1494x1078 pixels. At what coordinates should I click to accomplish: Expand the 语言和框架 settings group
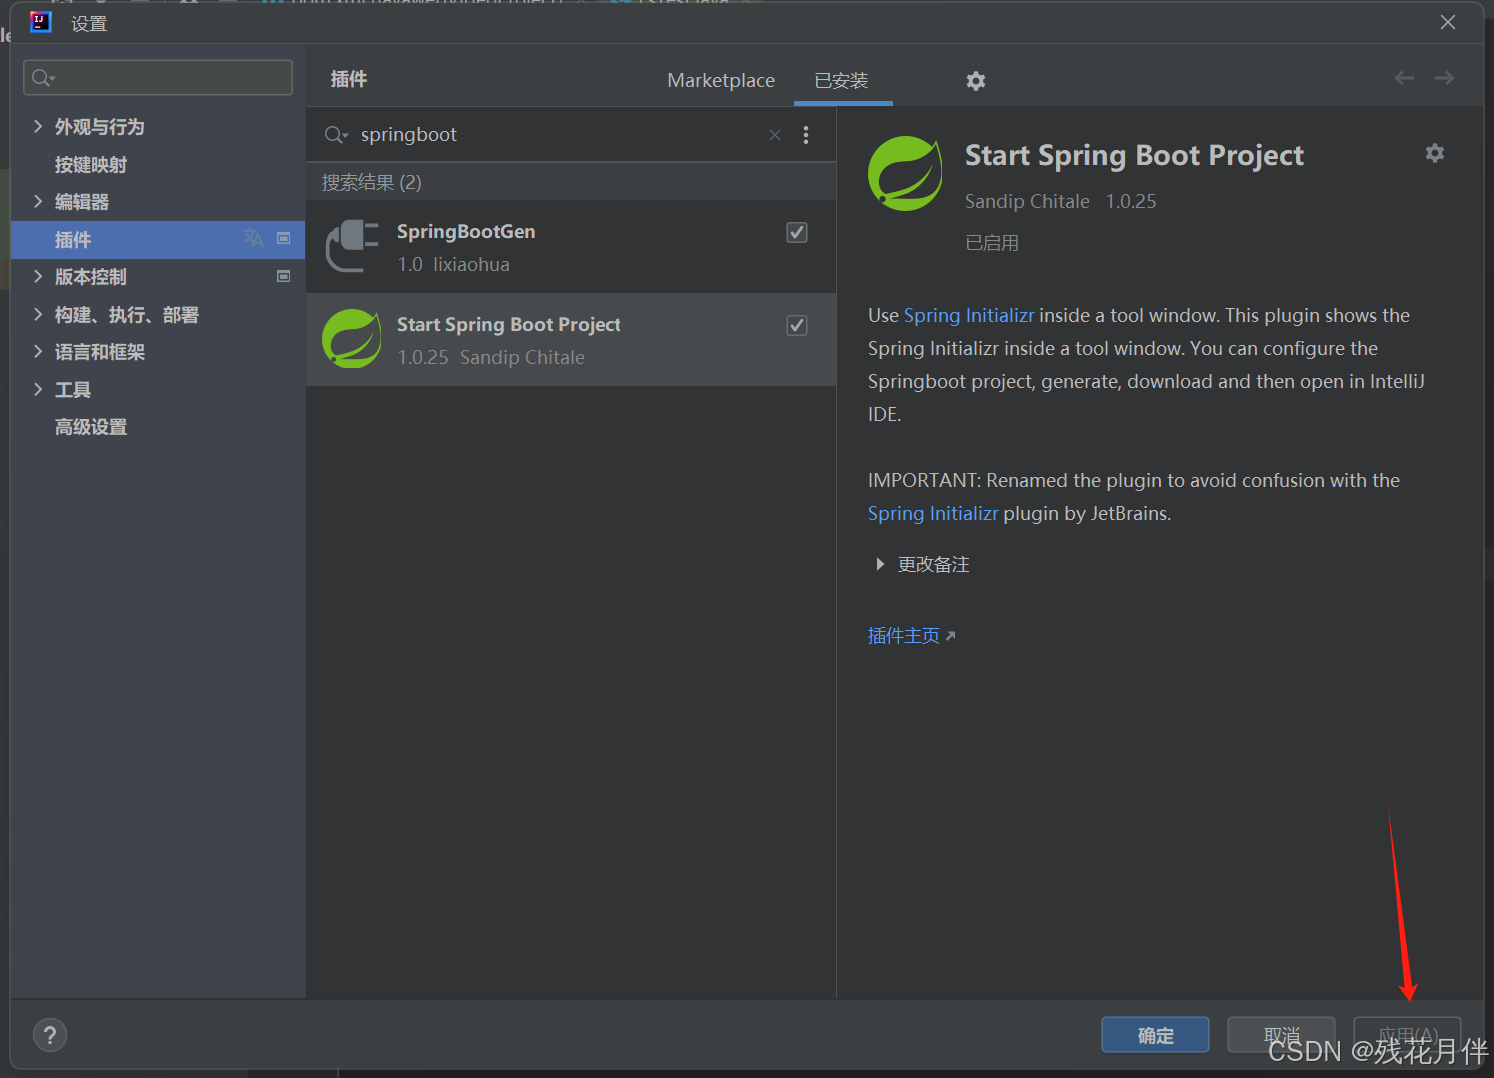(x=38, y=351)
